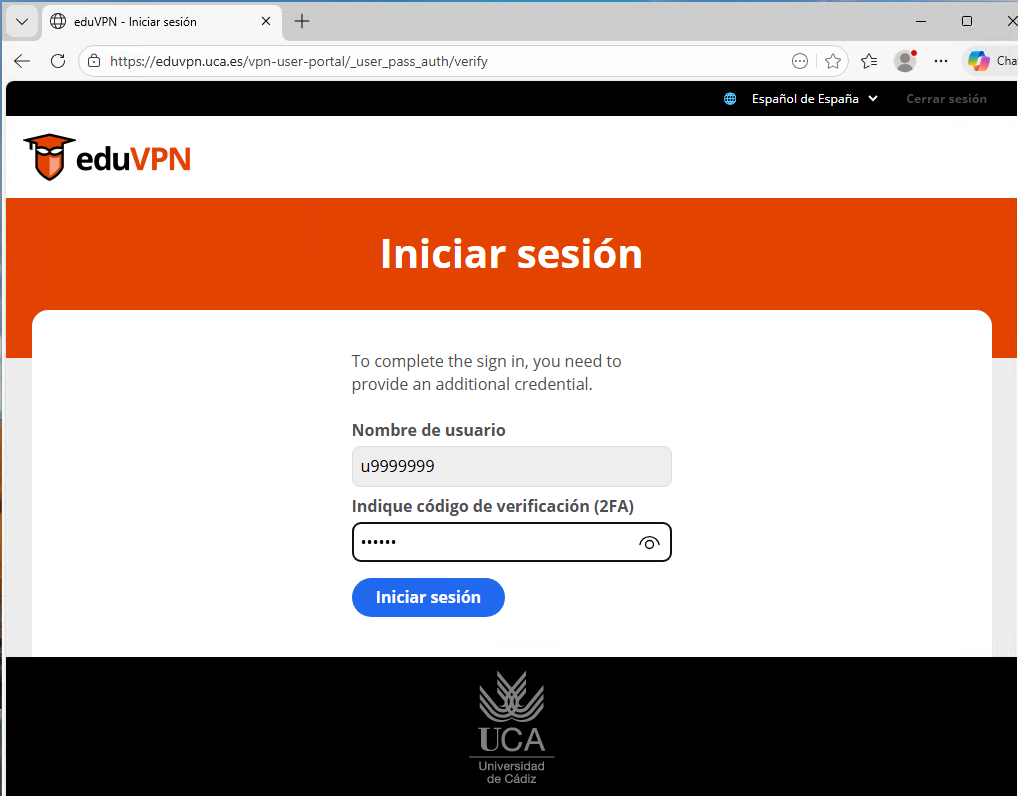This screenshot has height=796, width=1018.
Task: Click the lock icon for site information
Action: coord(94,61)
